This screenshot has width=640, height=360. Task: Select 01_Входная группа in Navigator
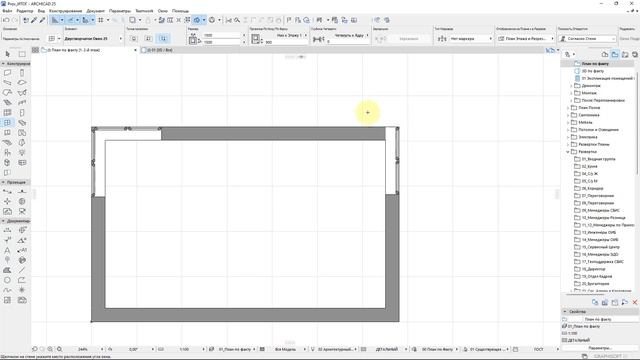(598, 159)
